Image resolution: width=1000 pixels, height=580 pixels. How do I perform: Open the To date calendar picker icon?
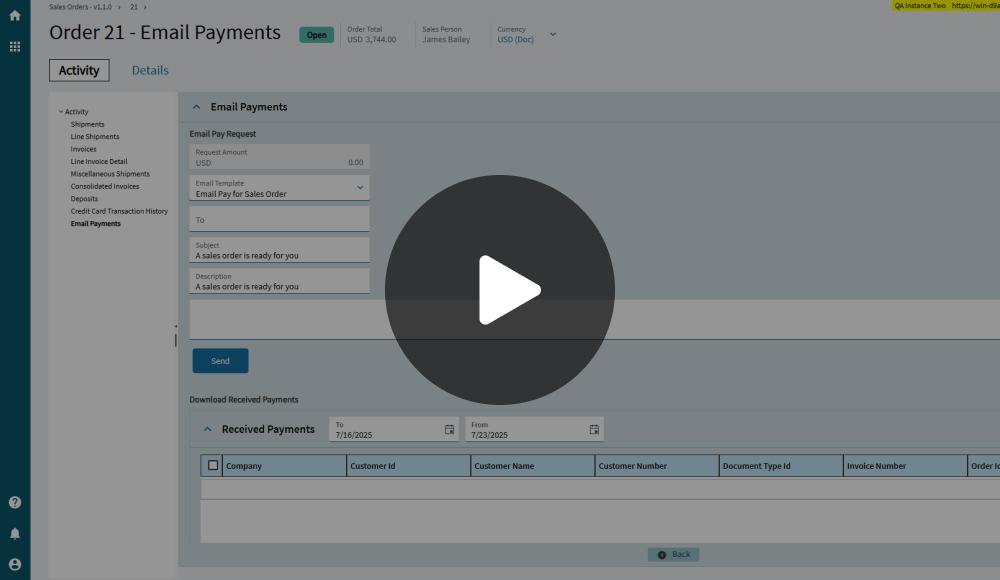[x=449, y=430]
